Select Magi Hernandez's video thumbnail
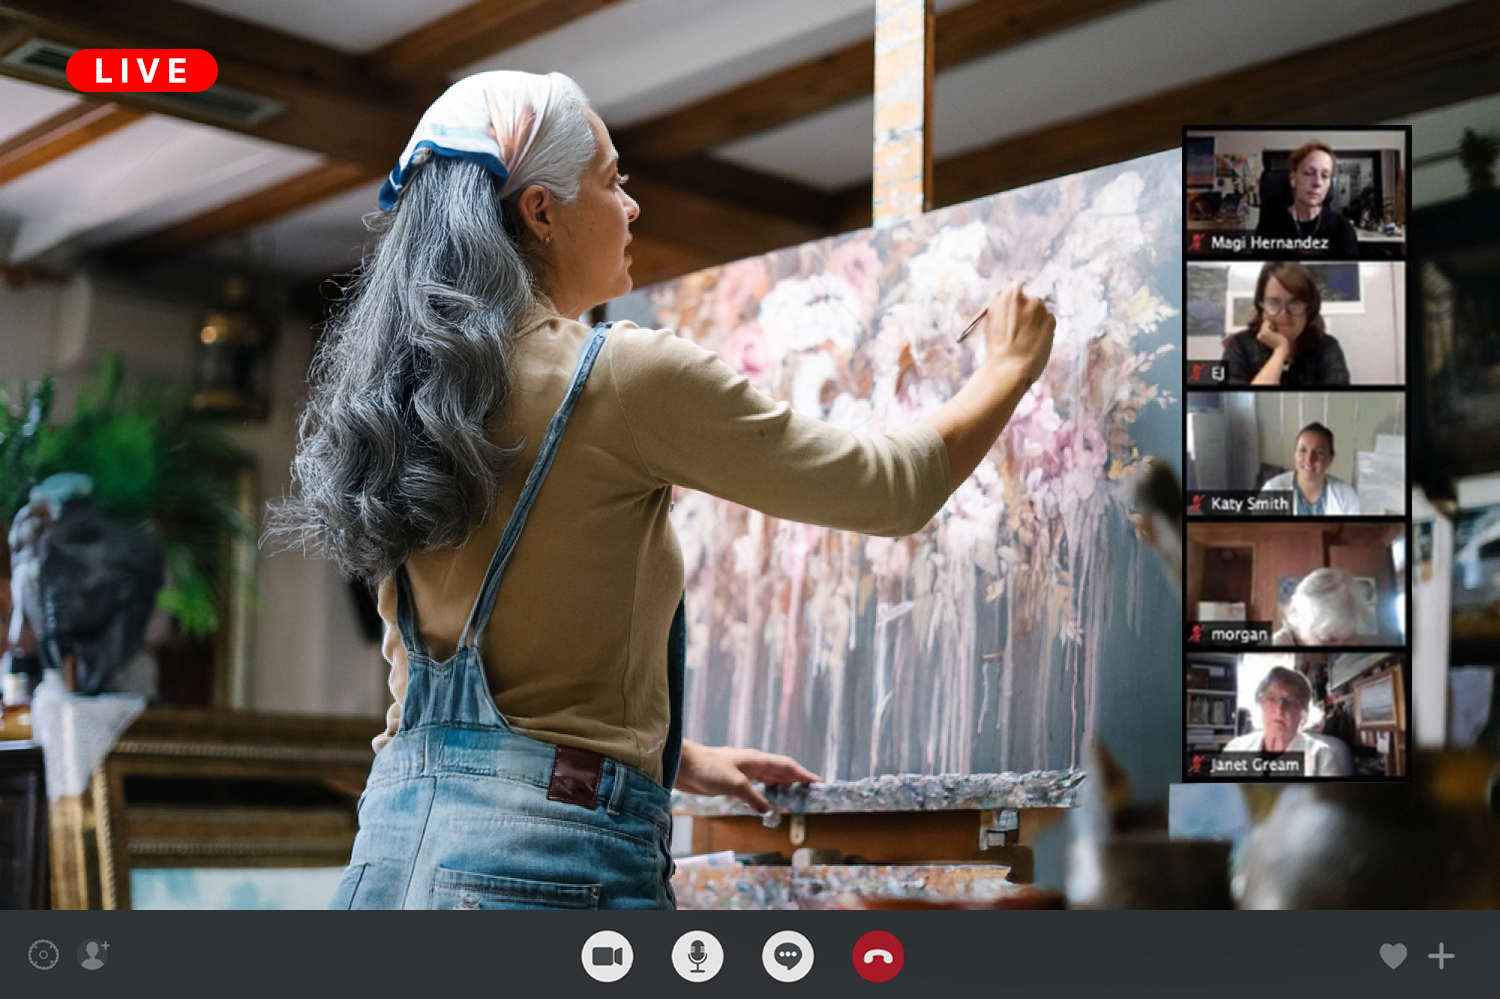 pyautogui.click(x=1295, y=190)
